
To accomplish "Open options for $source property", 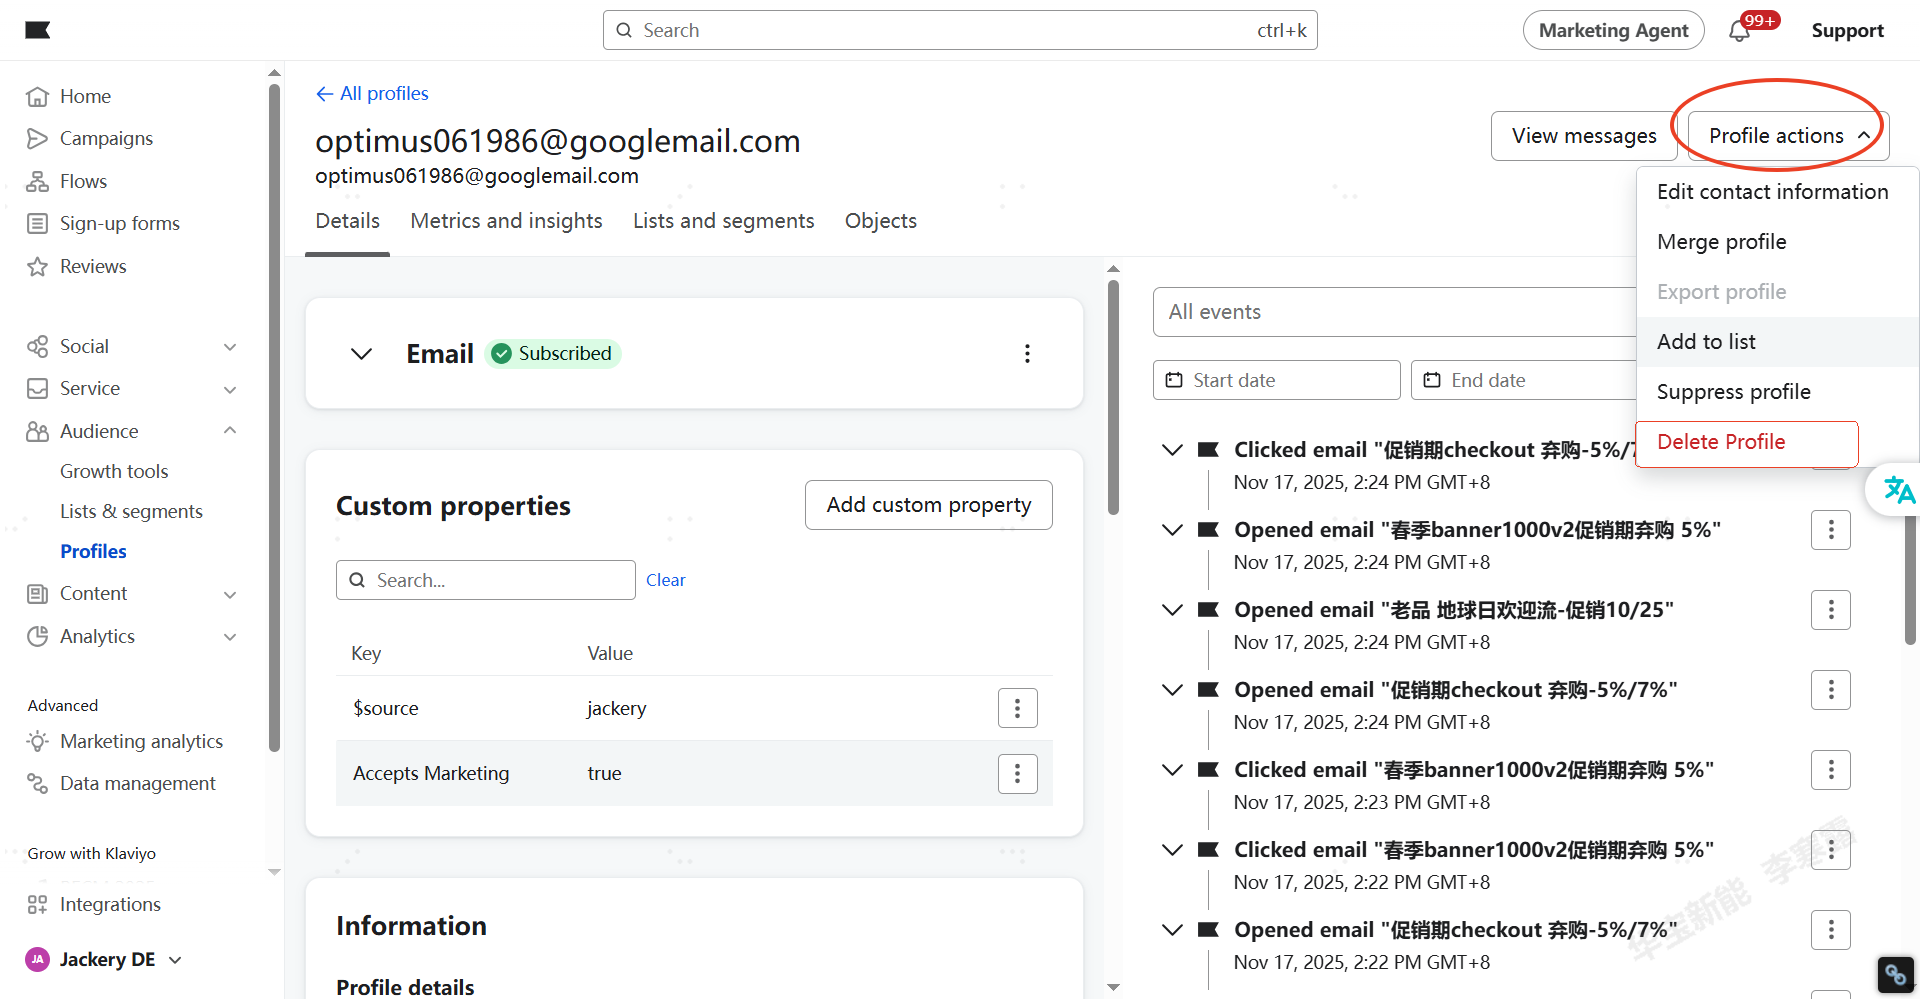I will click(1017, 708).
